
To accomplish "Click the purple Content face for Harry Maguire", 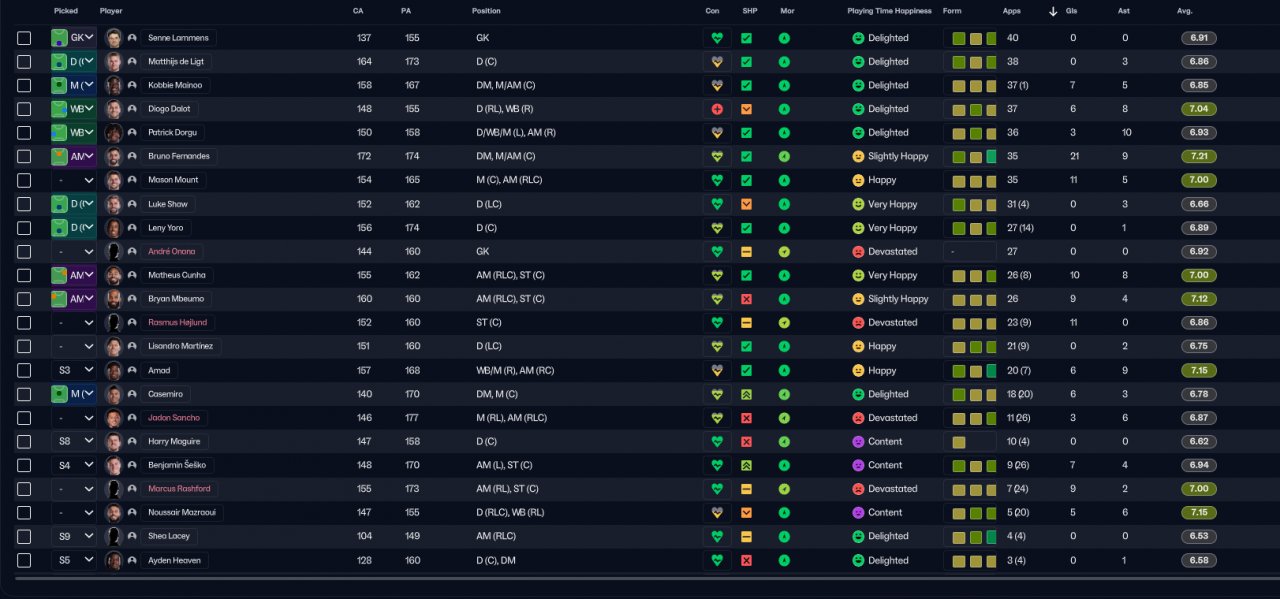I will tap(858, 442).
